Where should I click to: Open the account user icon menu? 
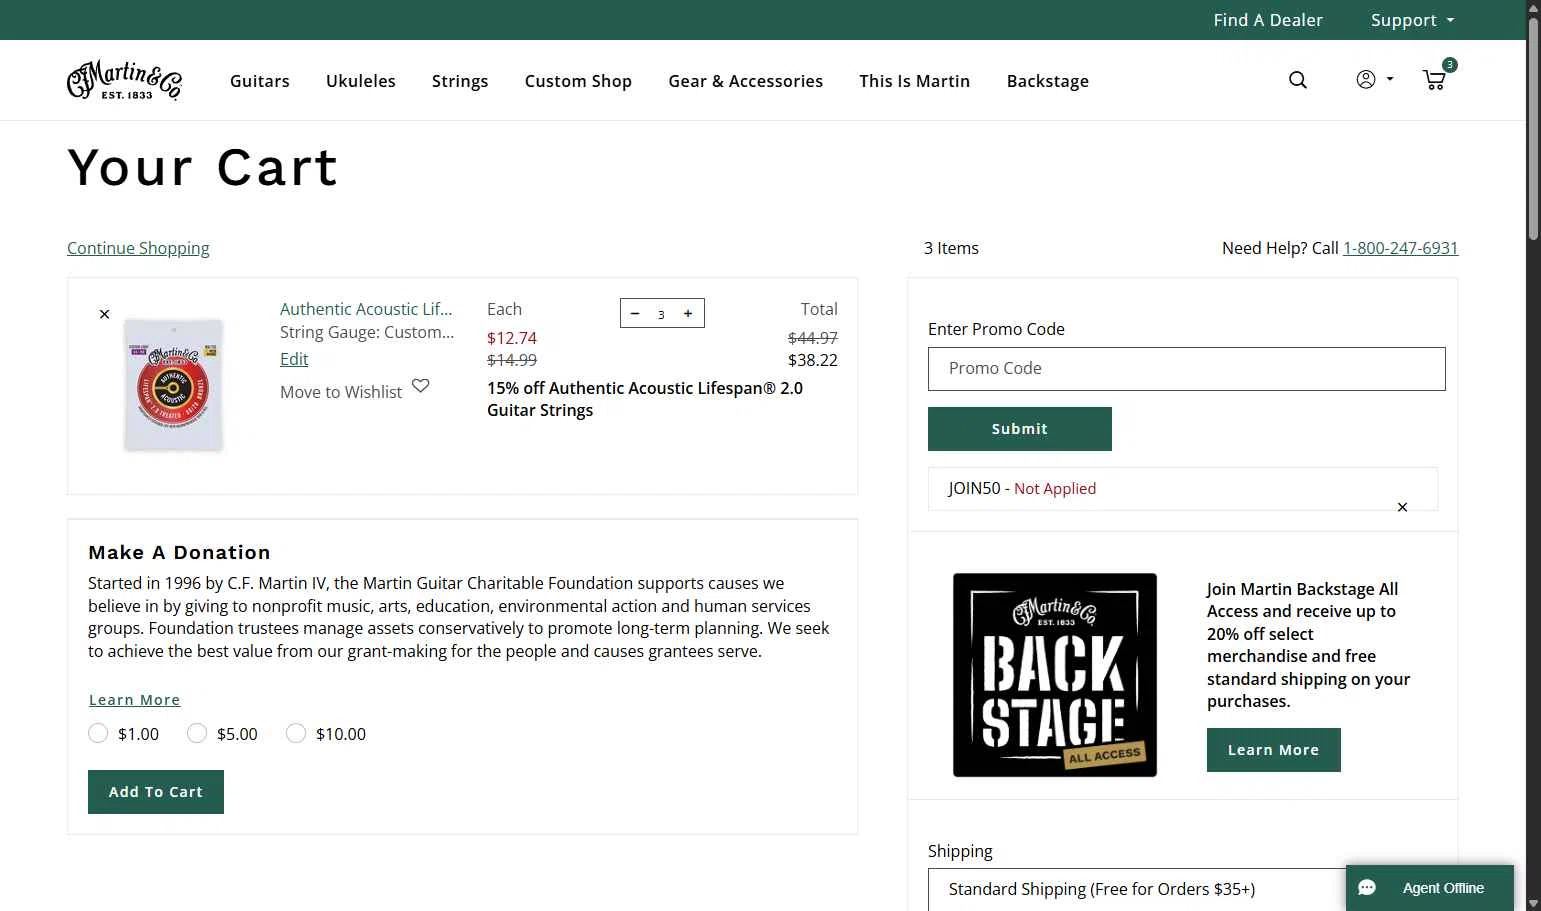(x=1365, y=79)
